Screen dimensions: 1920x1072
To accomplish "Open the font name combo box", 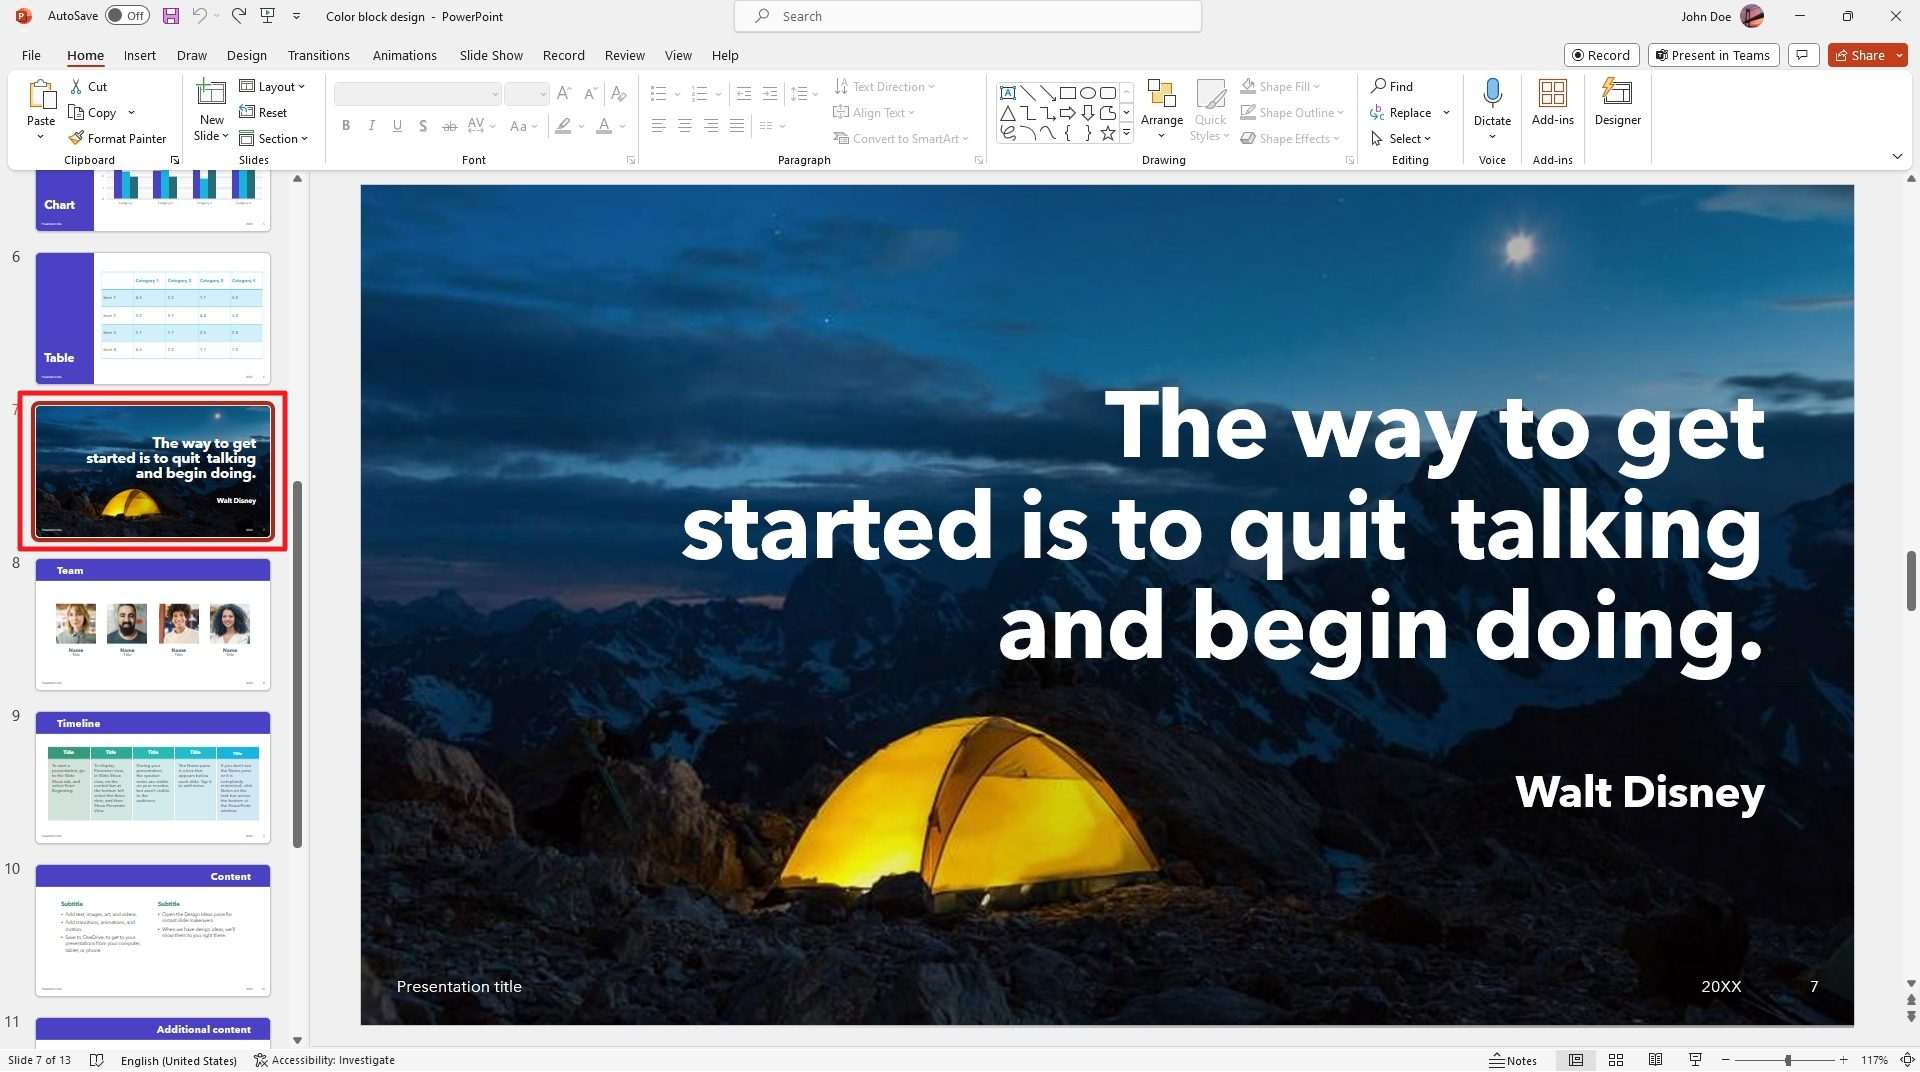I will click(x=417, y=94).
